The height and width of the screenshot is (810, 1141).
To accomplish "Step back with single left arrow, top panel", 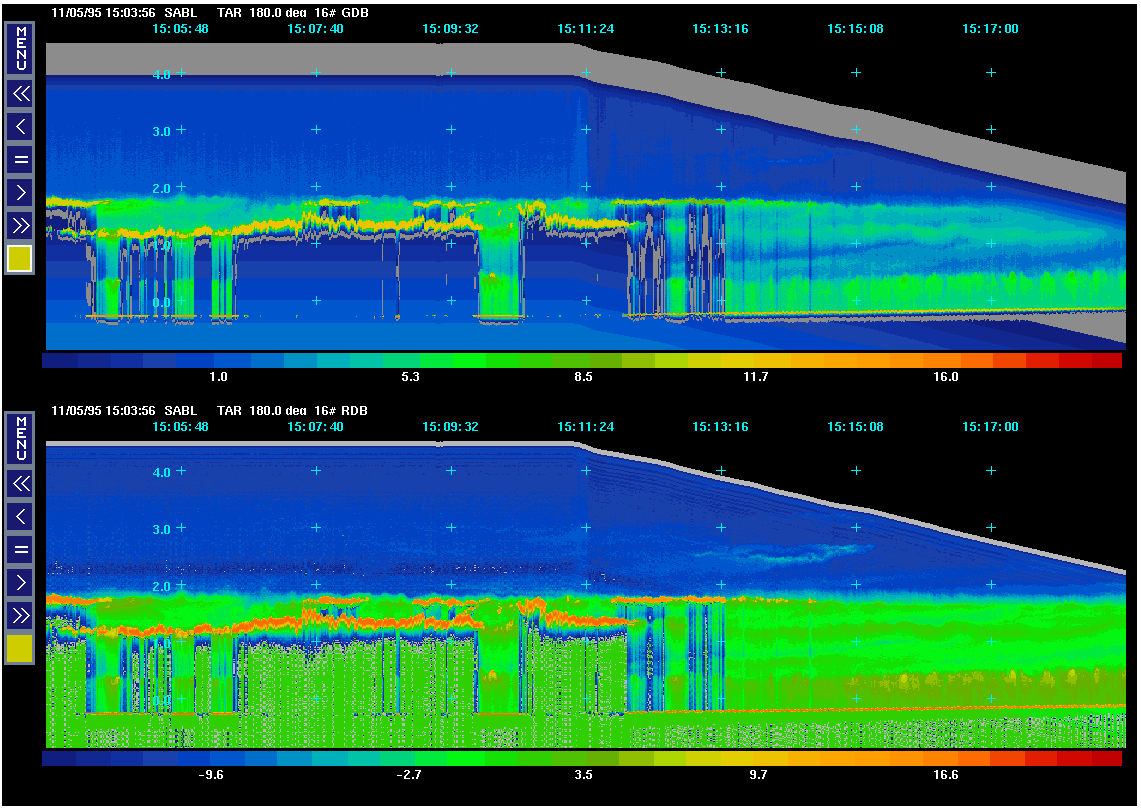I will click(x=20, y=126).
